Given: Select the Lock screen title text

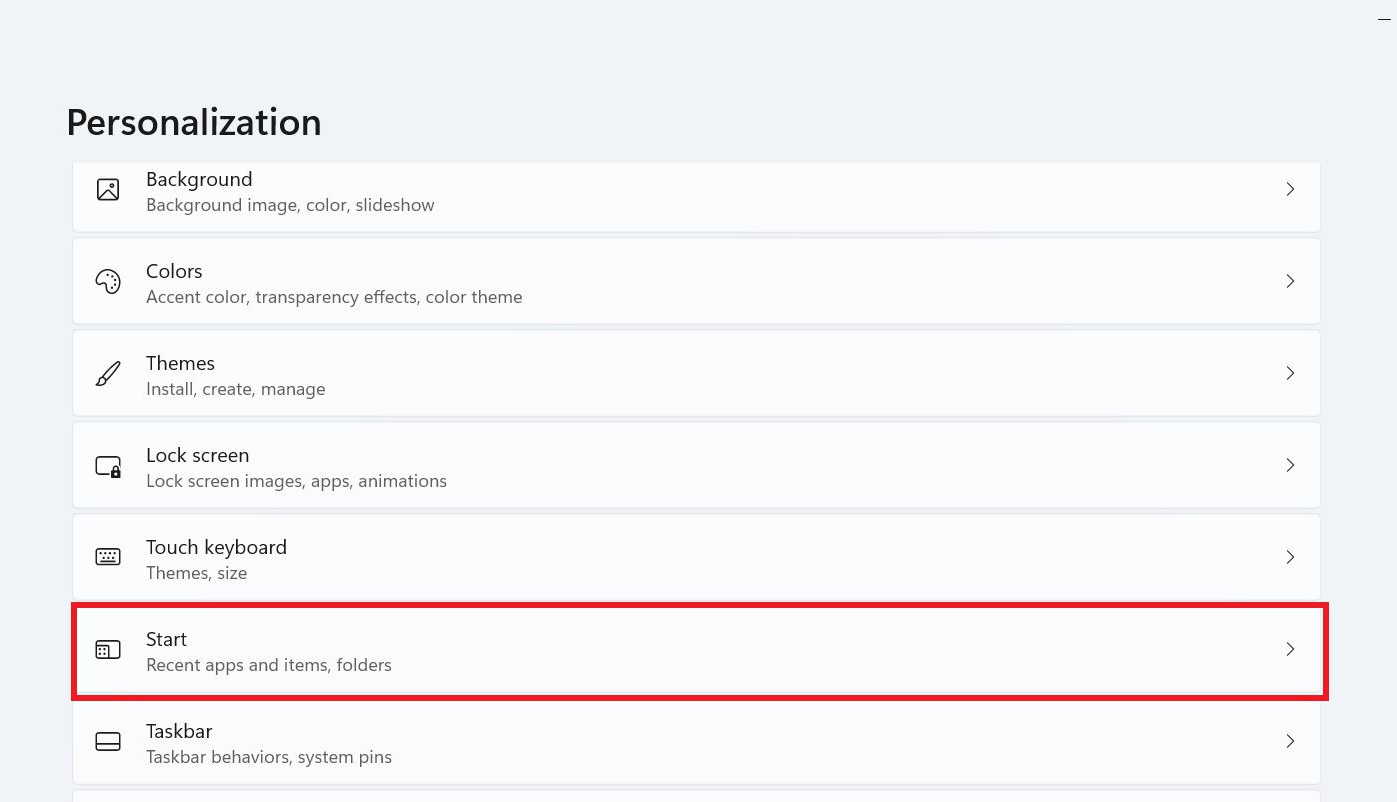Looking at the screenshot, I should pyautogui.click(x=197, y=455).
